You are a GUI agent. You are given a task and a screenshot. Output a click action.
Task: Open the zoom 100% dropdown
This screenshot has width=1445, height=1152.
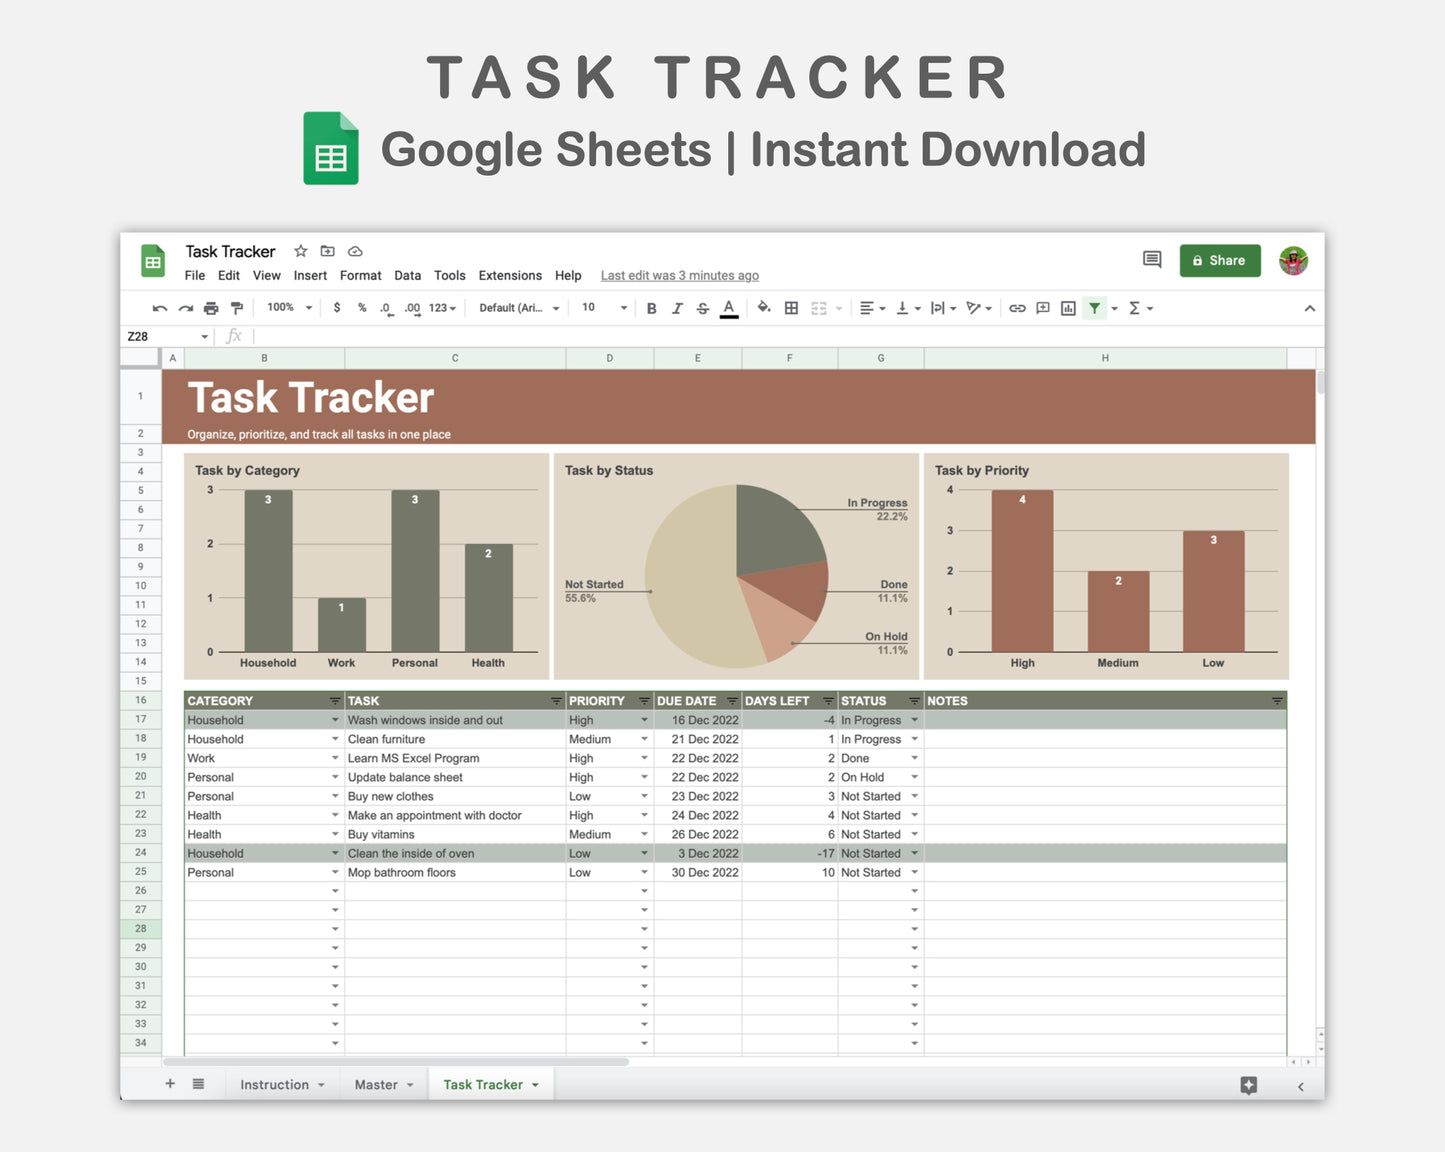(290, 308)
